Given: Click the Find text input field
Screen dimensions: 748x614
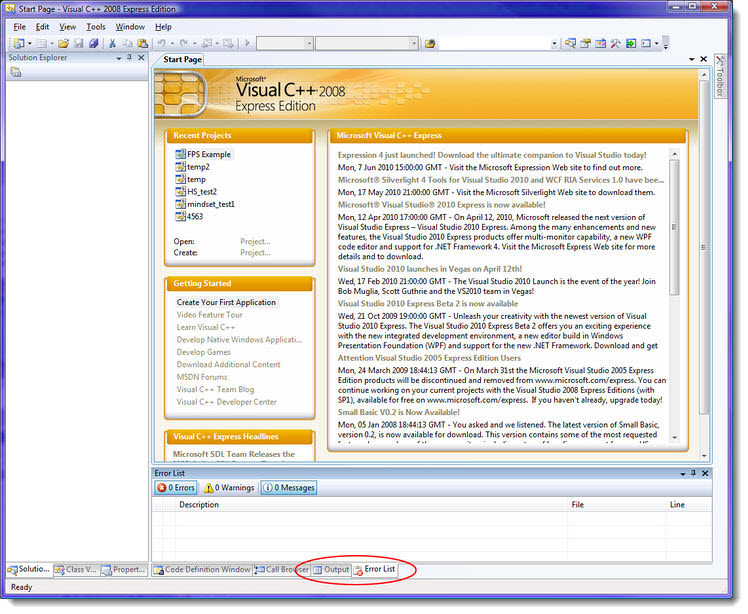Looking at the screenshot, I should point(494,44).
